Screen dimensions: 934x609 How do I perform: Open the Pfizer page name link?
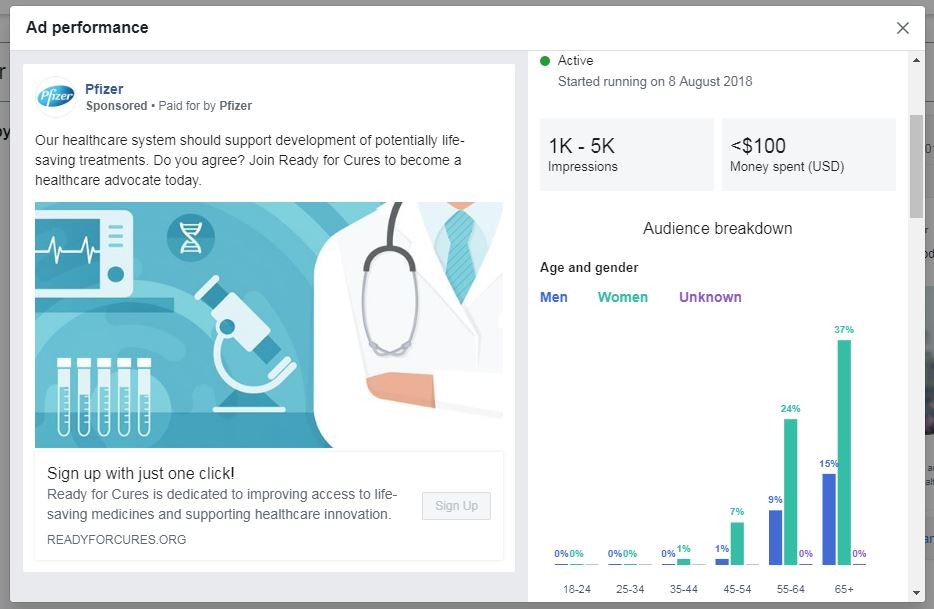[x=104, y=89]
